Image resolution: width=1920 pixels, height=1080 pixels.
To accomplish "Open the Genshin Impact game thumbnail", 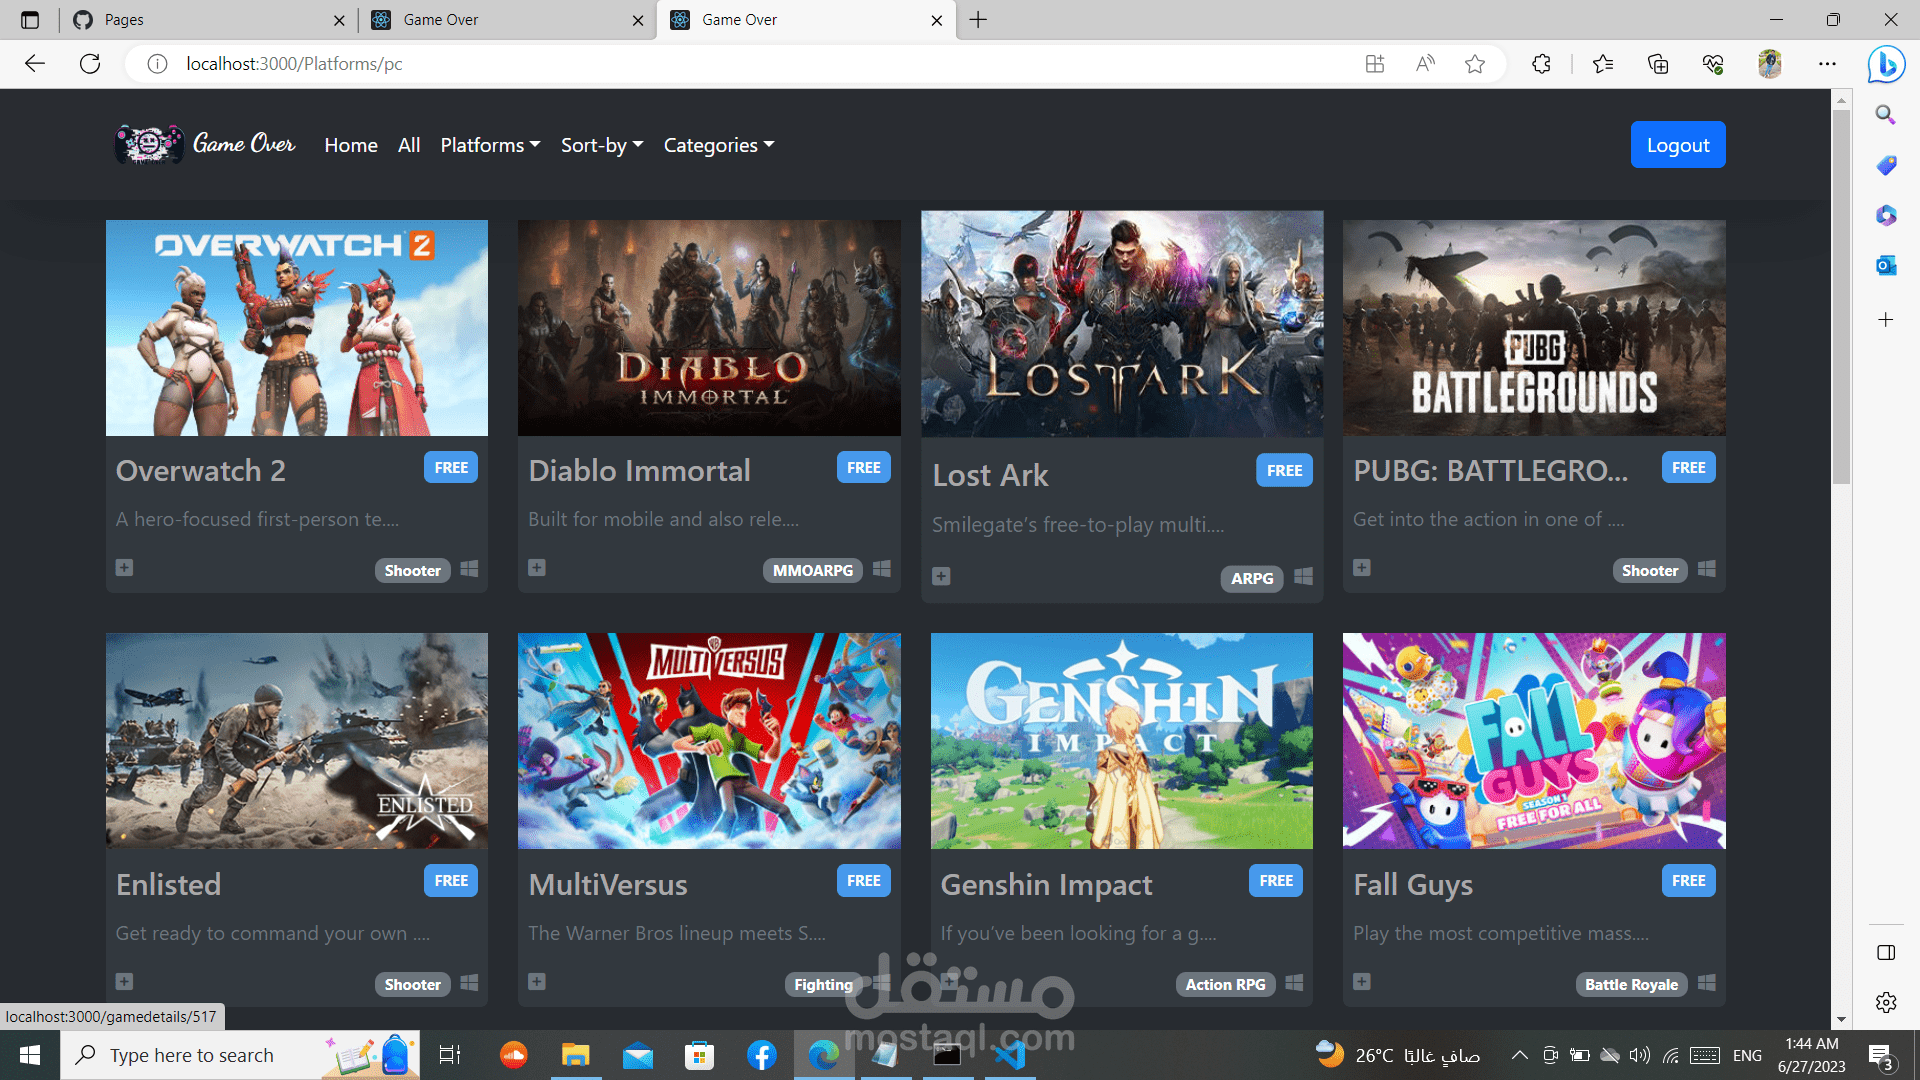I will 1121,741.
